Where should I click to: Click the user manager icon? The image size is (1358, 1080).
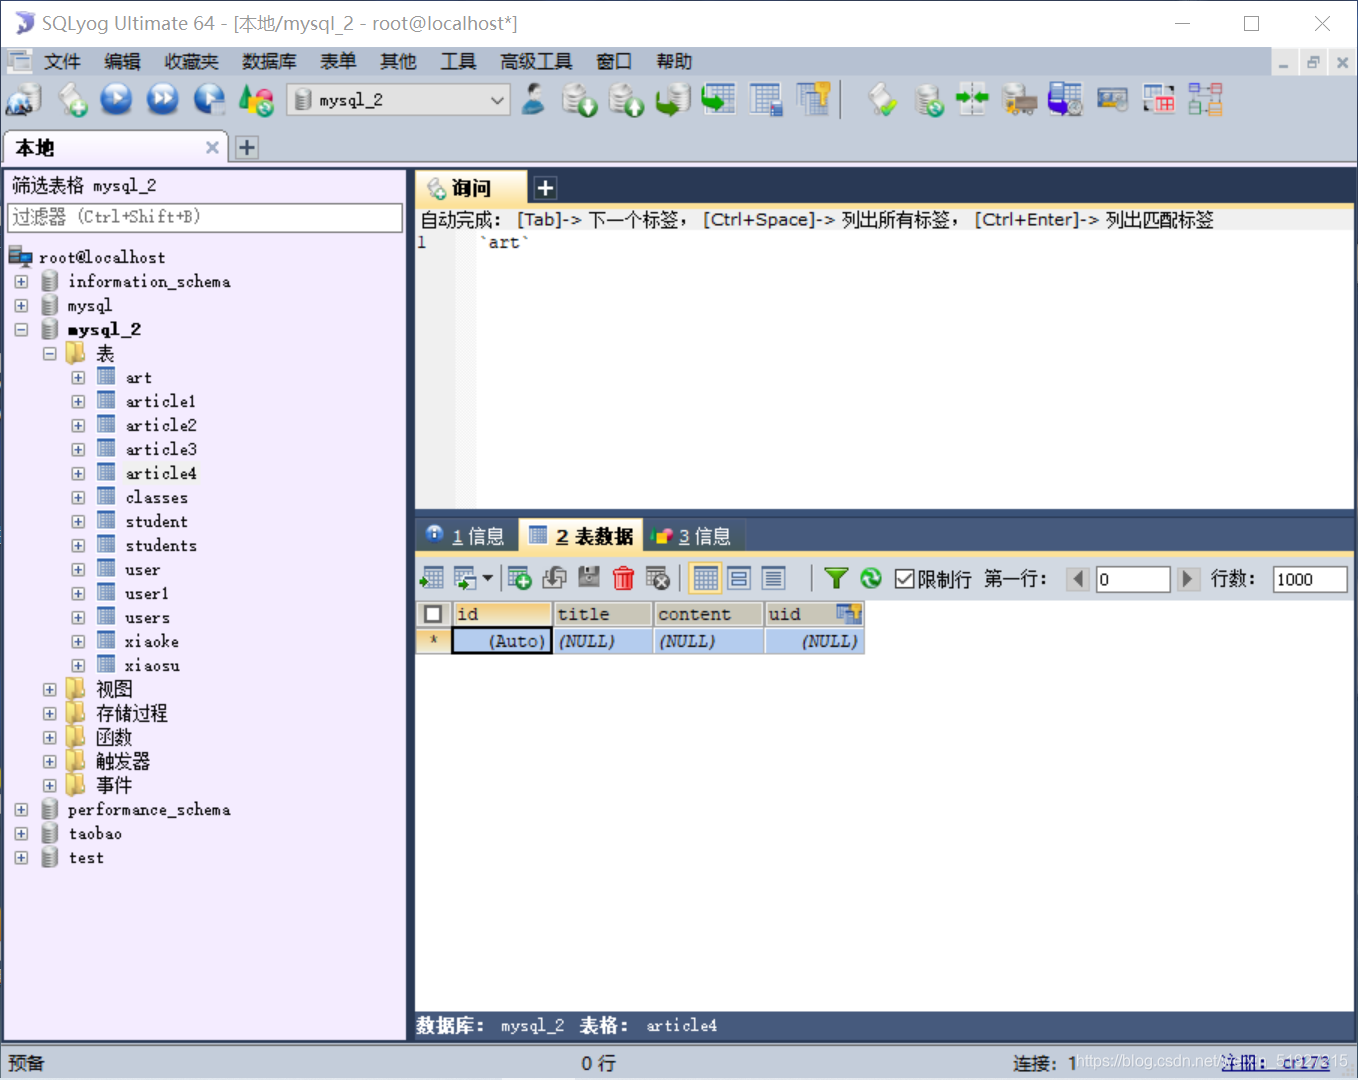coord(533,99)
